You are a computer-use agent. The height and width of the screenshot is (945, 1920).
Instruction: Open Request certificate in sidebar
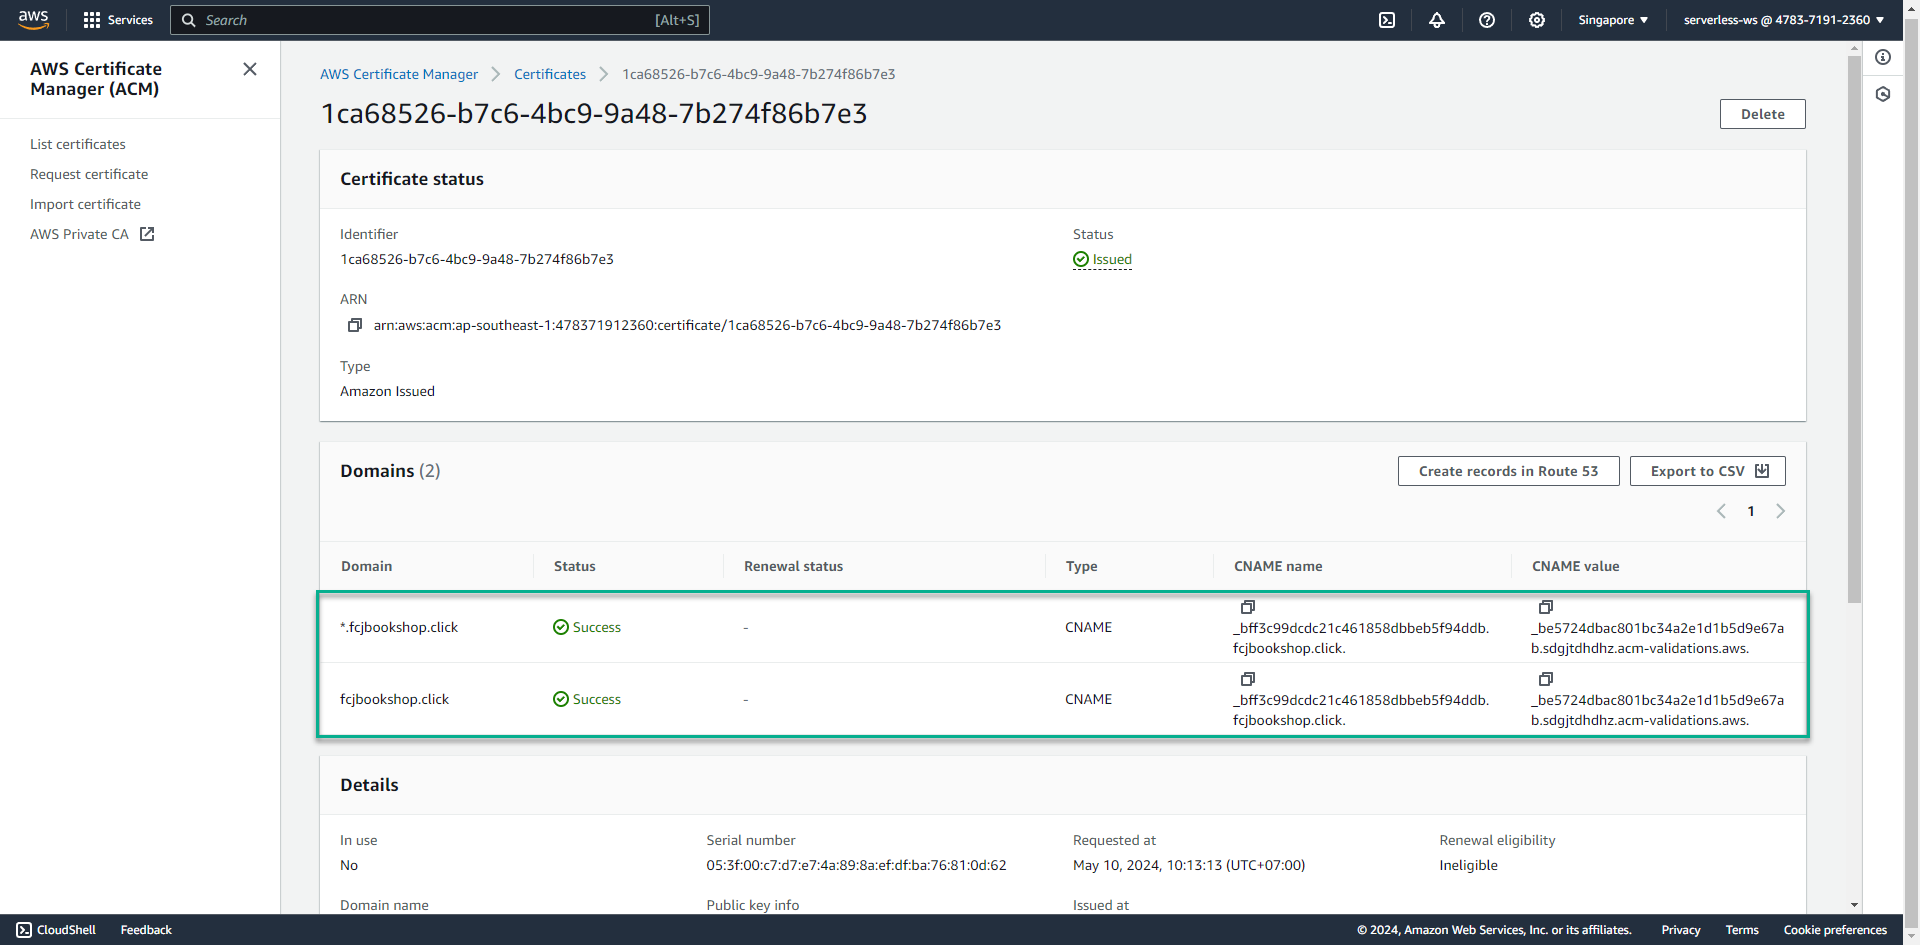pyautogui.click(x=89, y=174)
